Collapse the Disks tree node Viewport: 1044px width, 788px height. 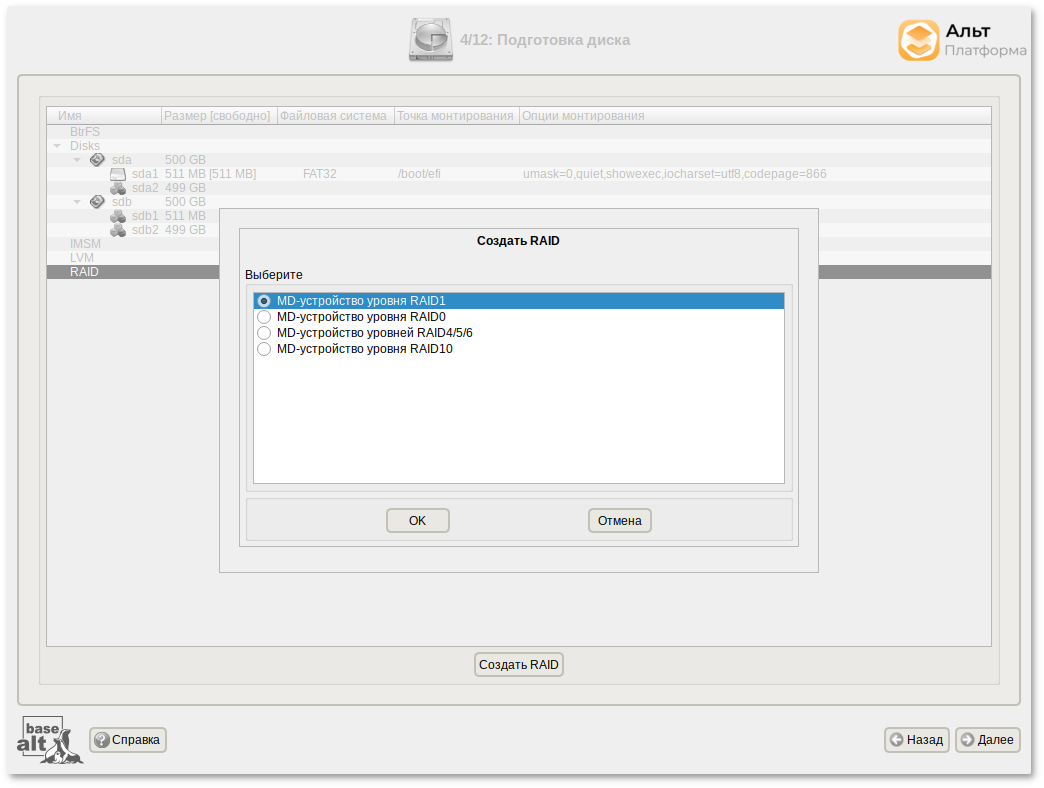57,146
